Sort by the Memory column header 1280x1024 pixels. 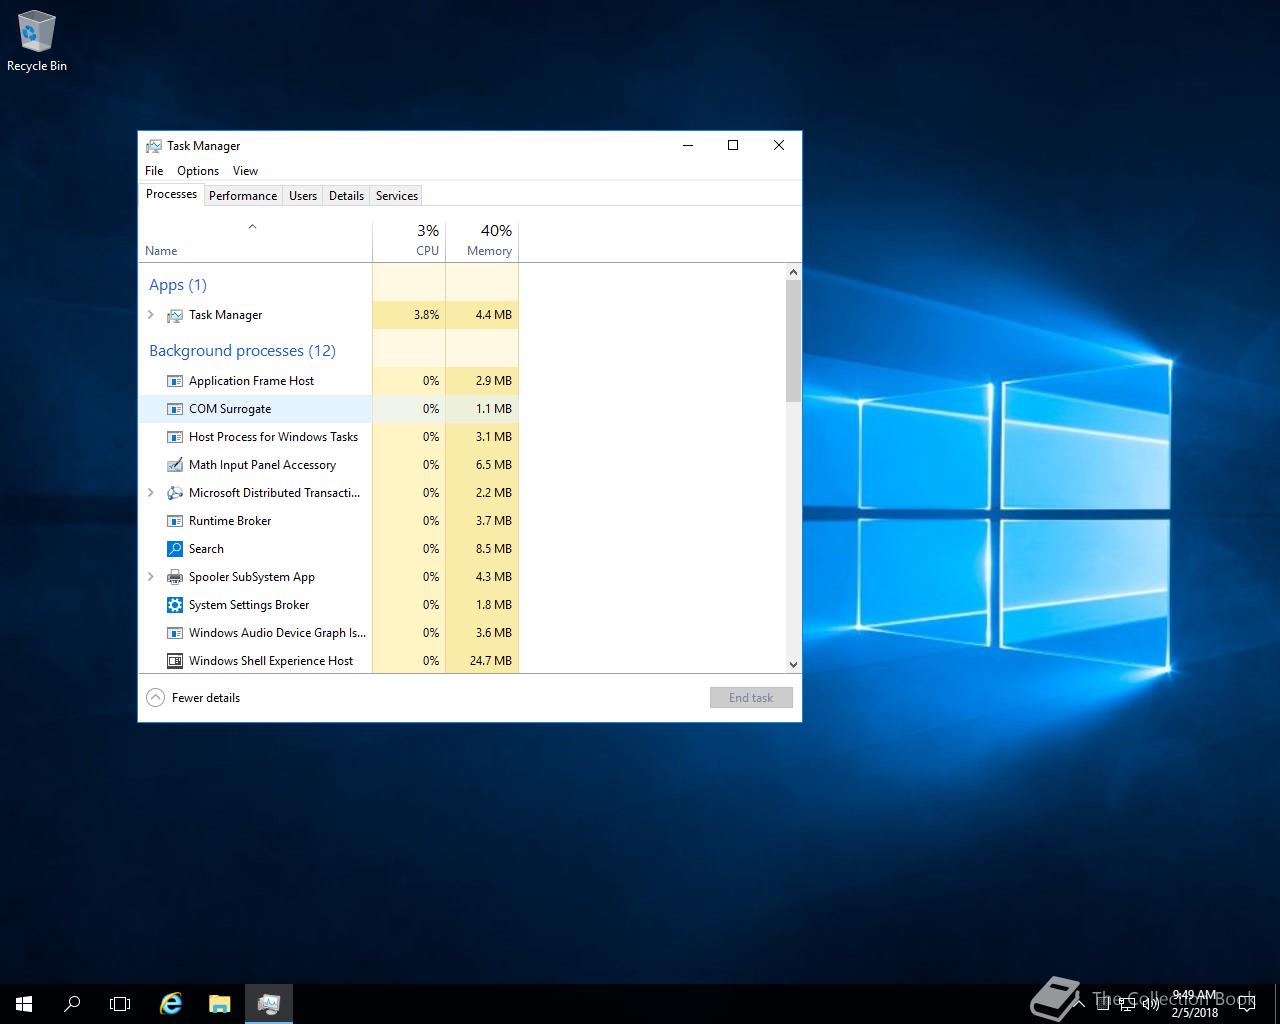click(x=482, y=241)
